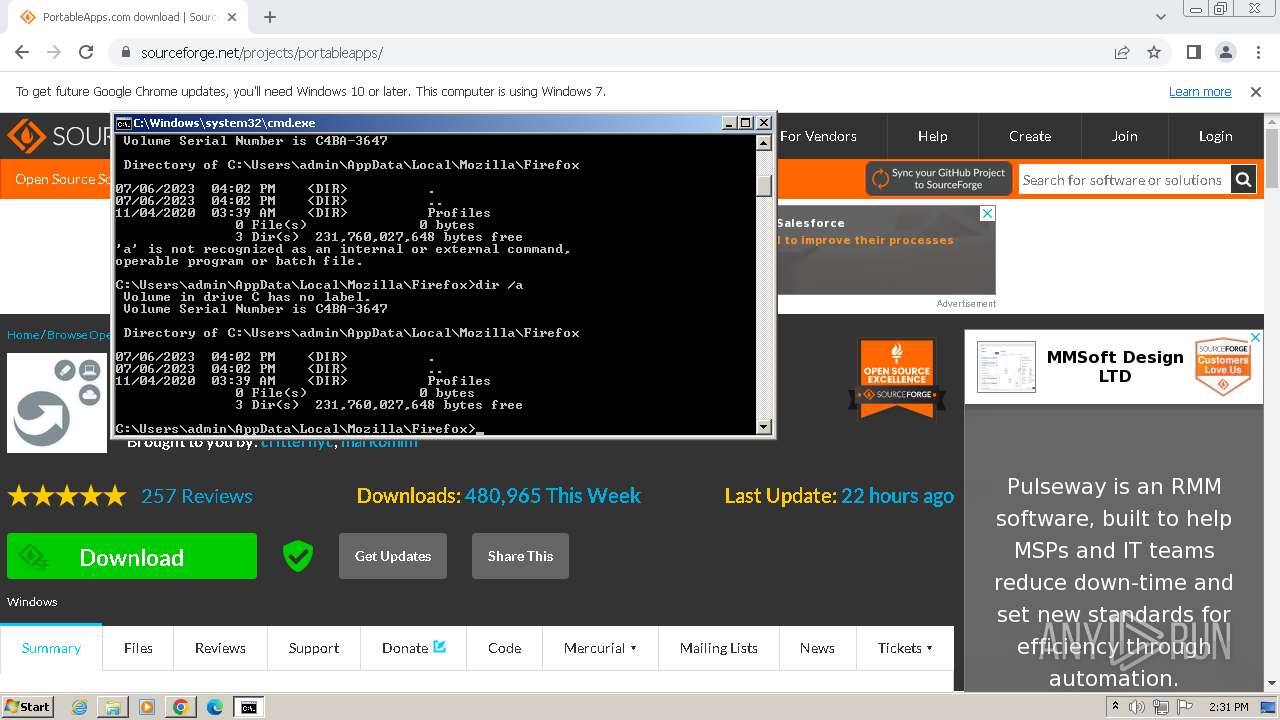Screen dimensions: 1280x720
Task: Open Microsoft Edge from the taskbar
Action: click(x=215, y=707)
